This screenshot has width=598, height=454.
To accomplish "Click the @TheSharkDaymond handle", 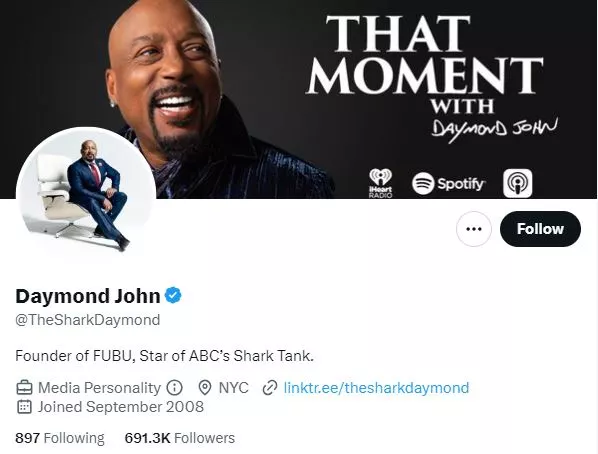I will (88, 320).
